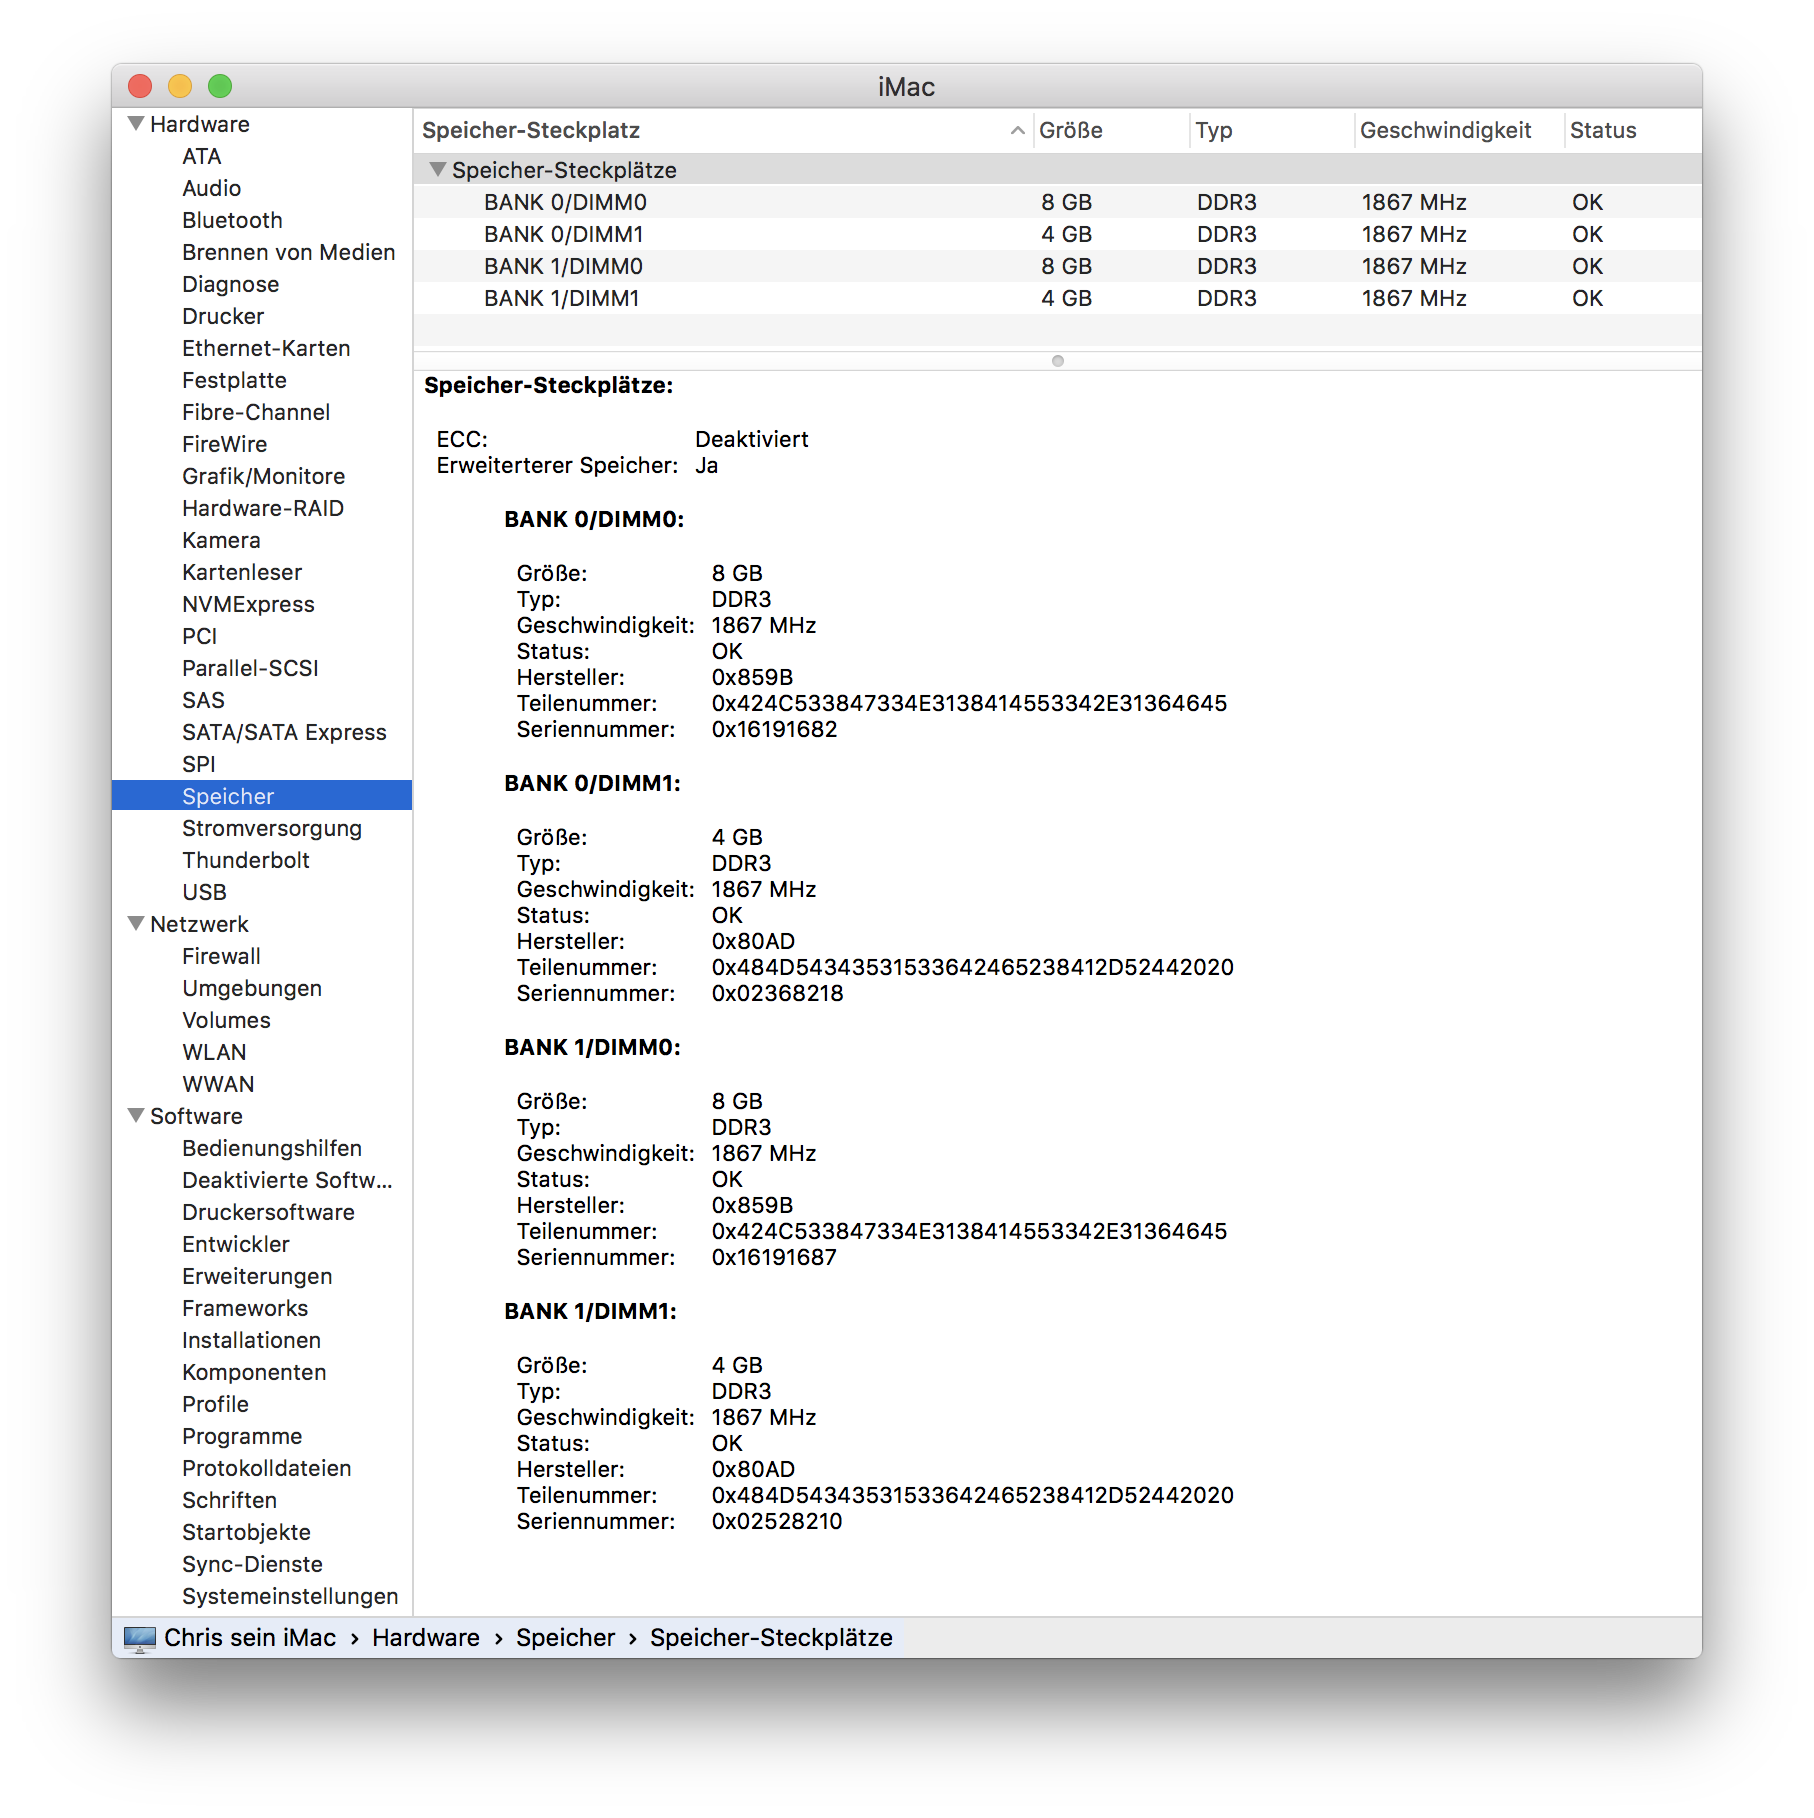Click Speicher in the path bar
1814x1818 pixels.
(x=566, y=1638)
